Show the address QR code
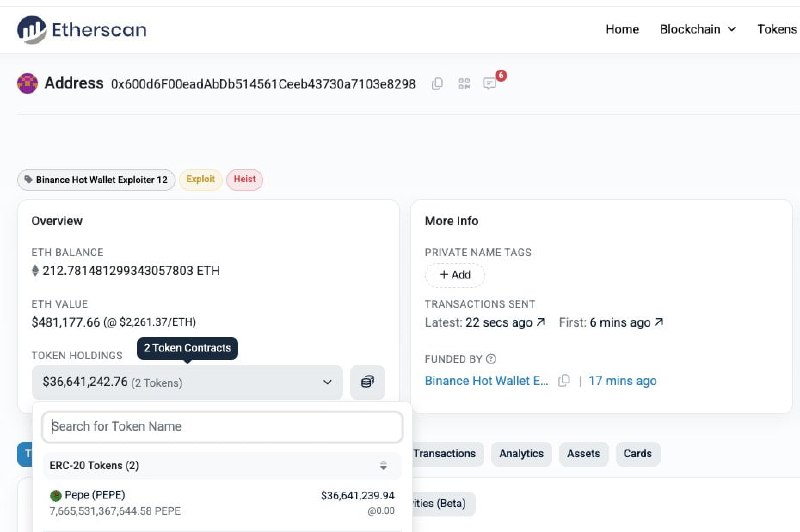 [464, 84]
